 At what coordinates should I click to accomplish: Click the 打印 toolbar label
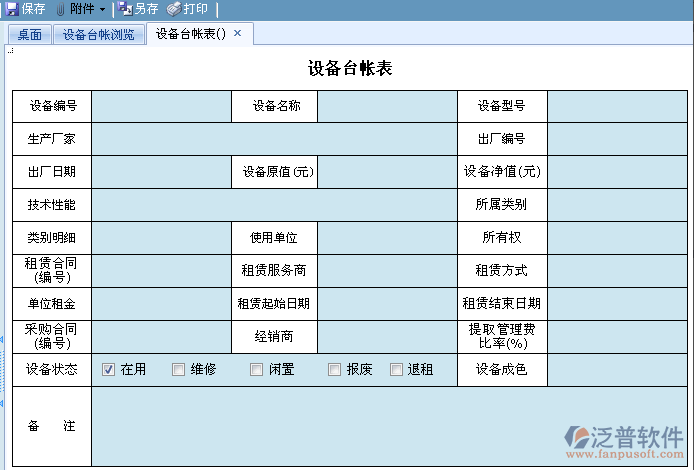(x=196, y=8)
